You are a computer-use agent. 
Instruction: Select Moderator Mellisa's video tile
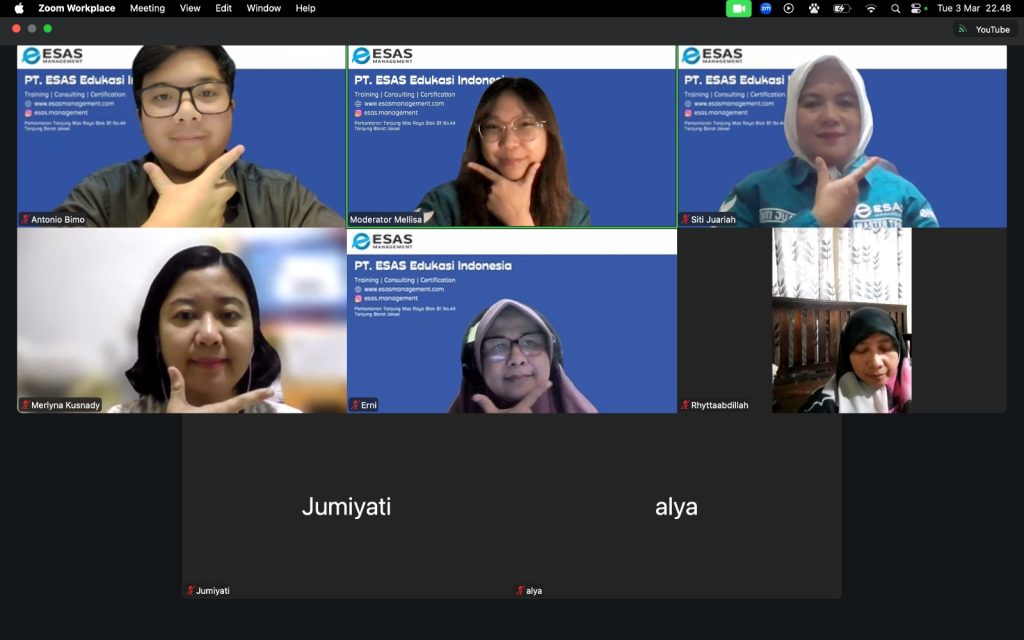click(x=511, y=136)
